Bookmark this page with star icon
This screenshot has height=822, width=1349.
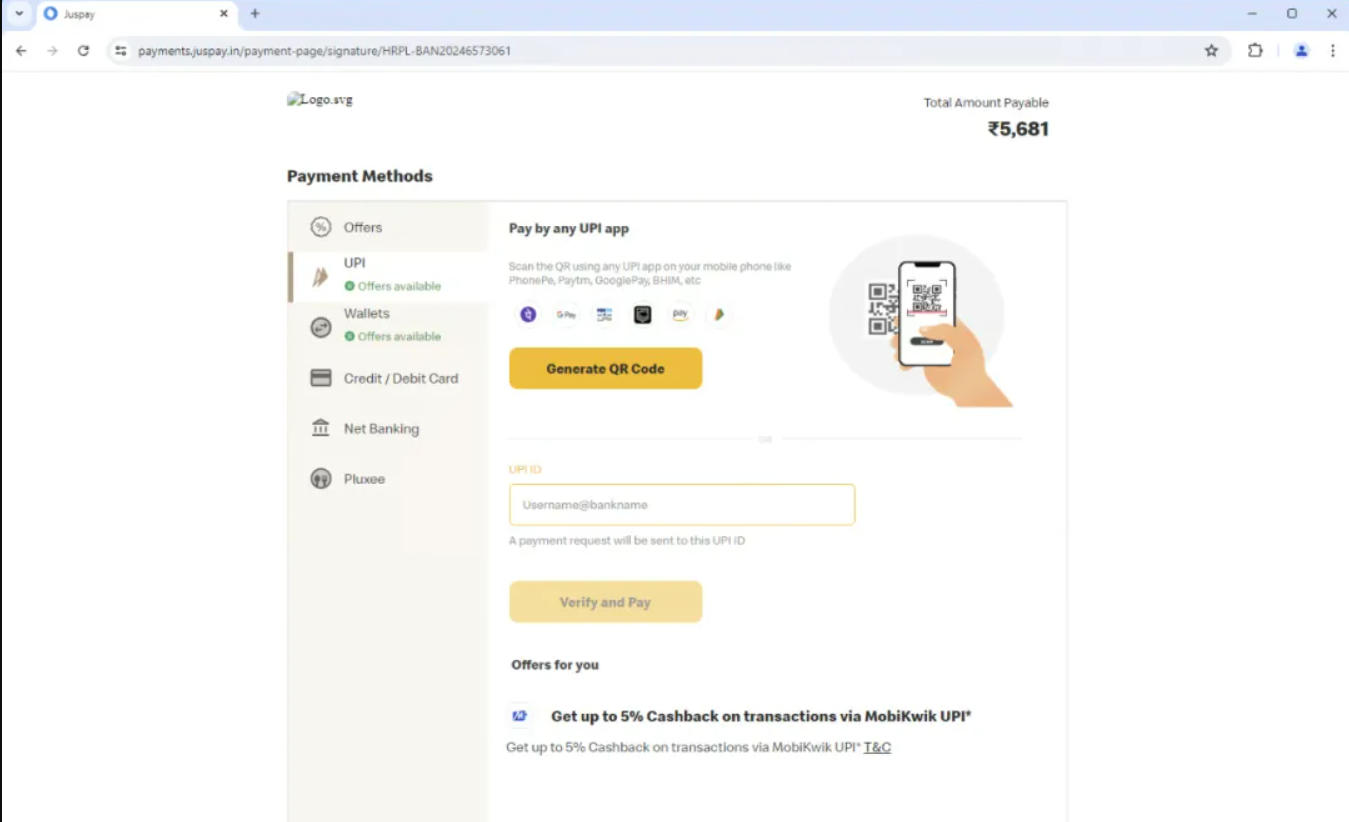click(x=1211, y=50)
